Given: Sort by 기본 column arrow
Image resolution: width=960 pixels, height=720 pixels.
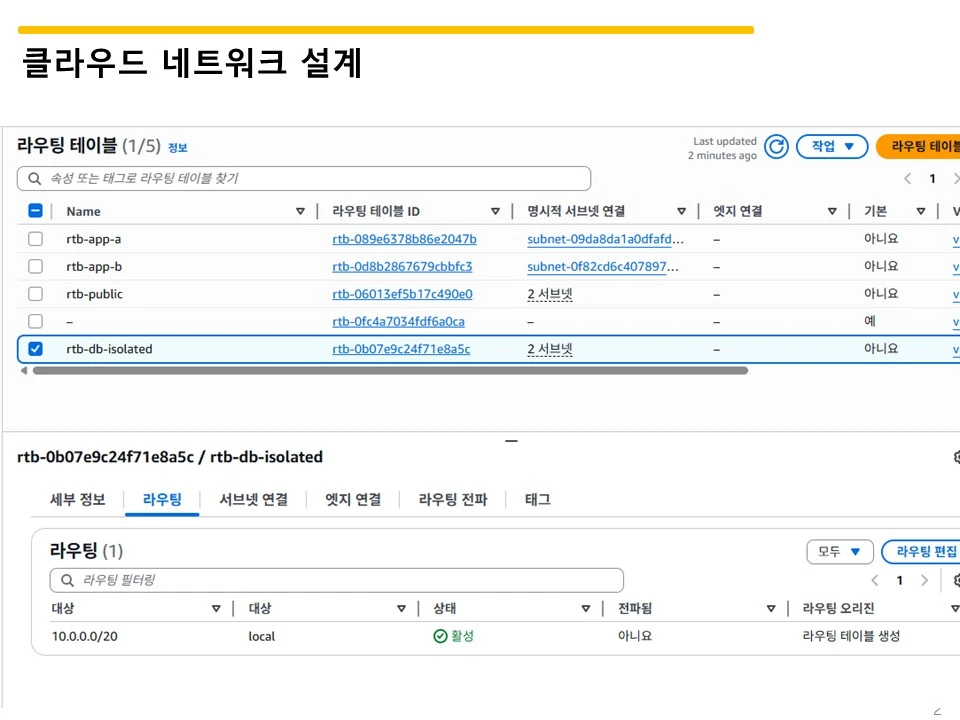Looking at the screenshot, I should [x=921, y=211].
